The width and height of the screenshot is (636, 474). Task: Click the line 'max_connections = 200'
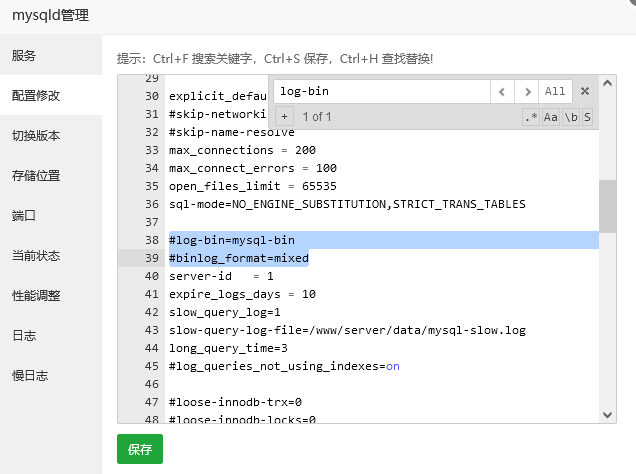tap(242, 150)
